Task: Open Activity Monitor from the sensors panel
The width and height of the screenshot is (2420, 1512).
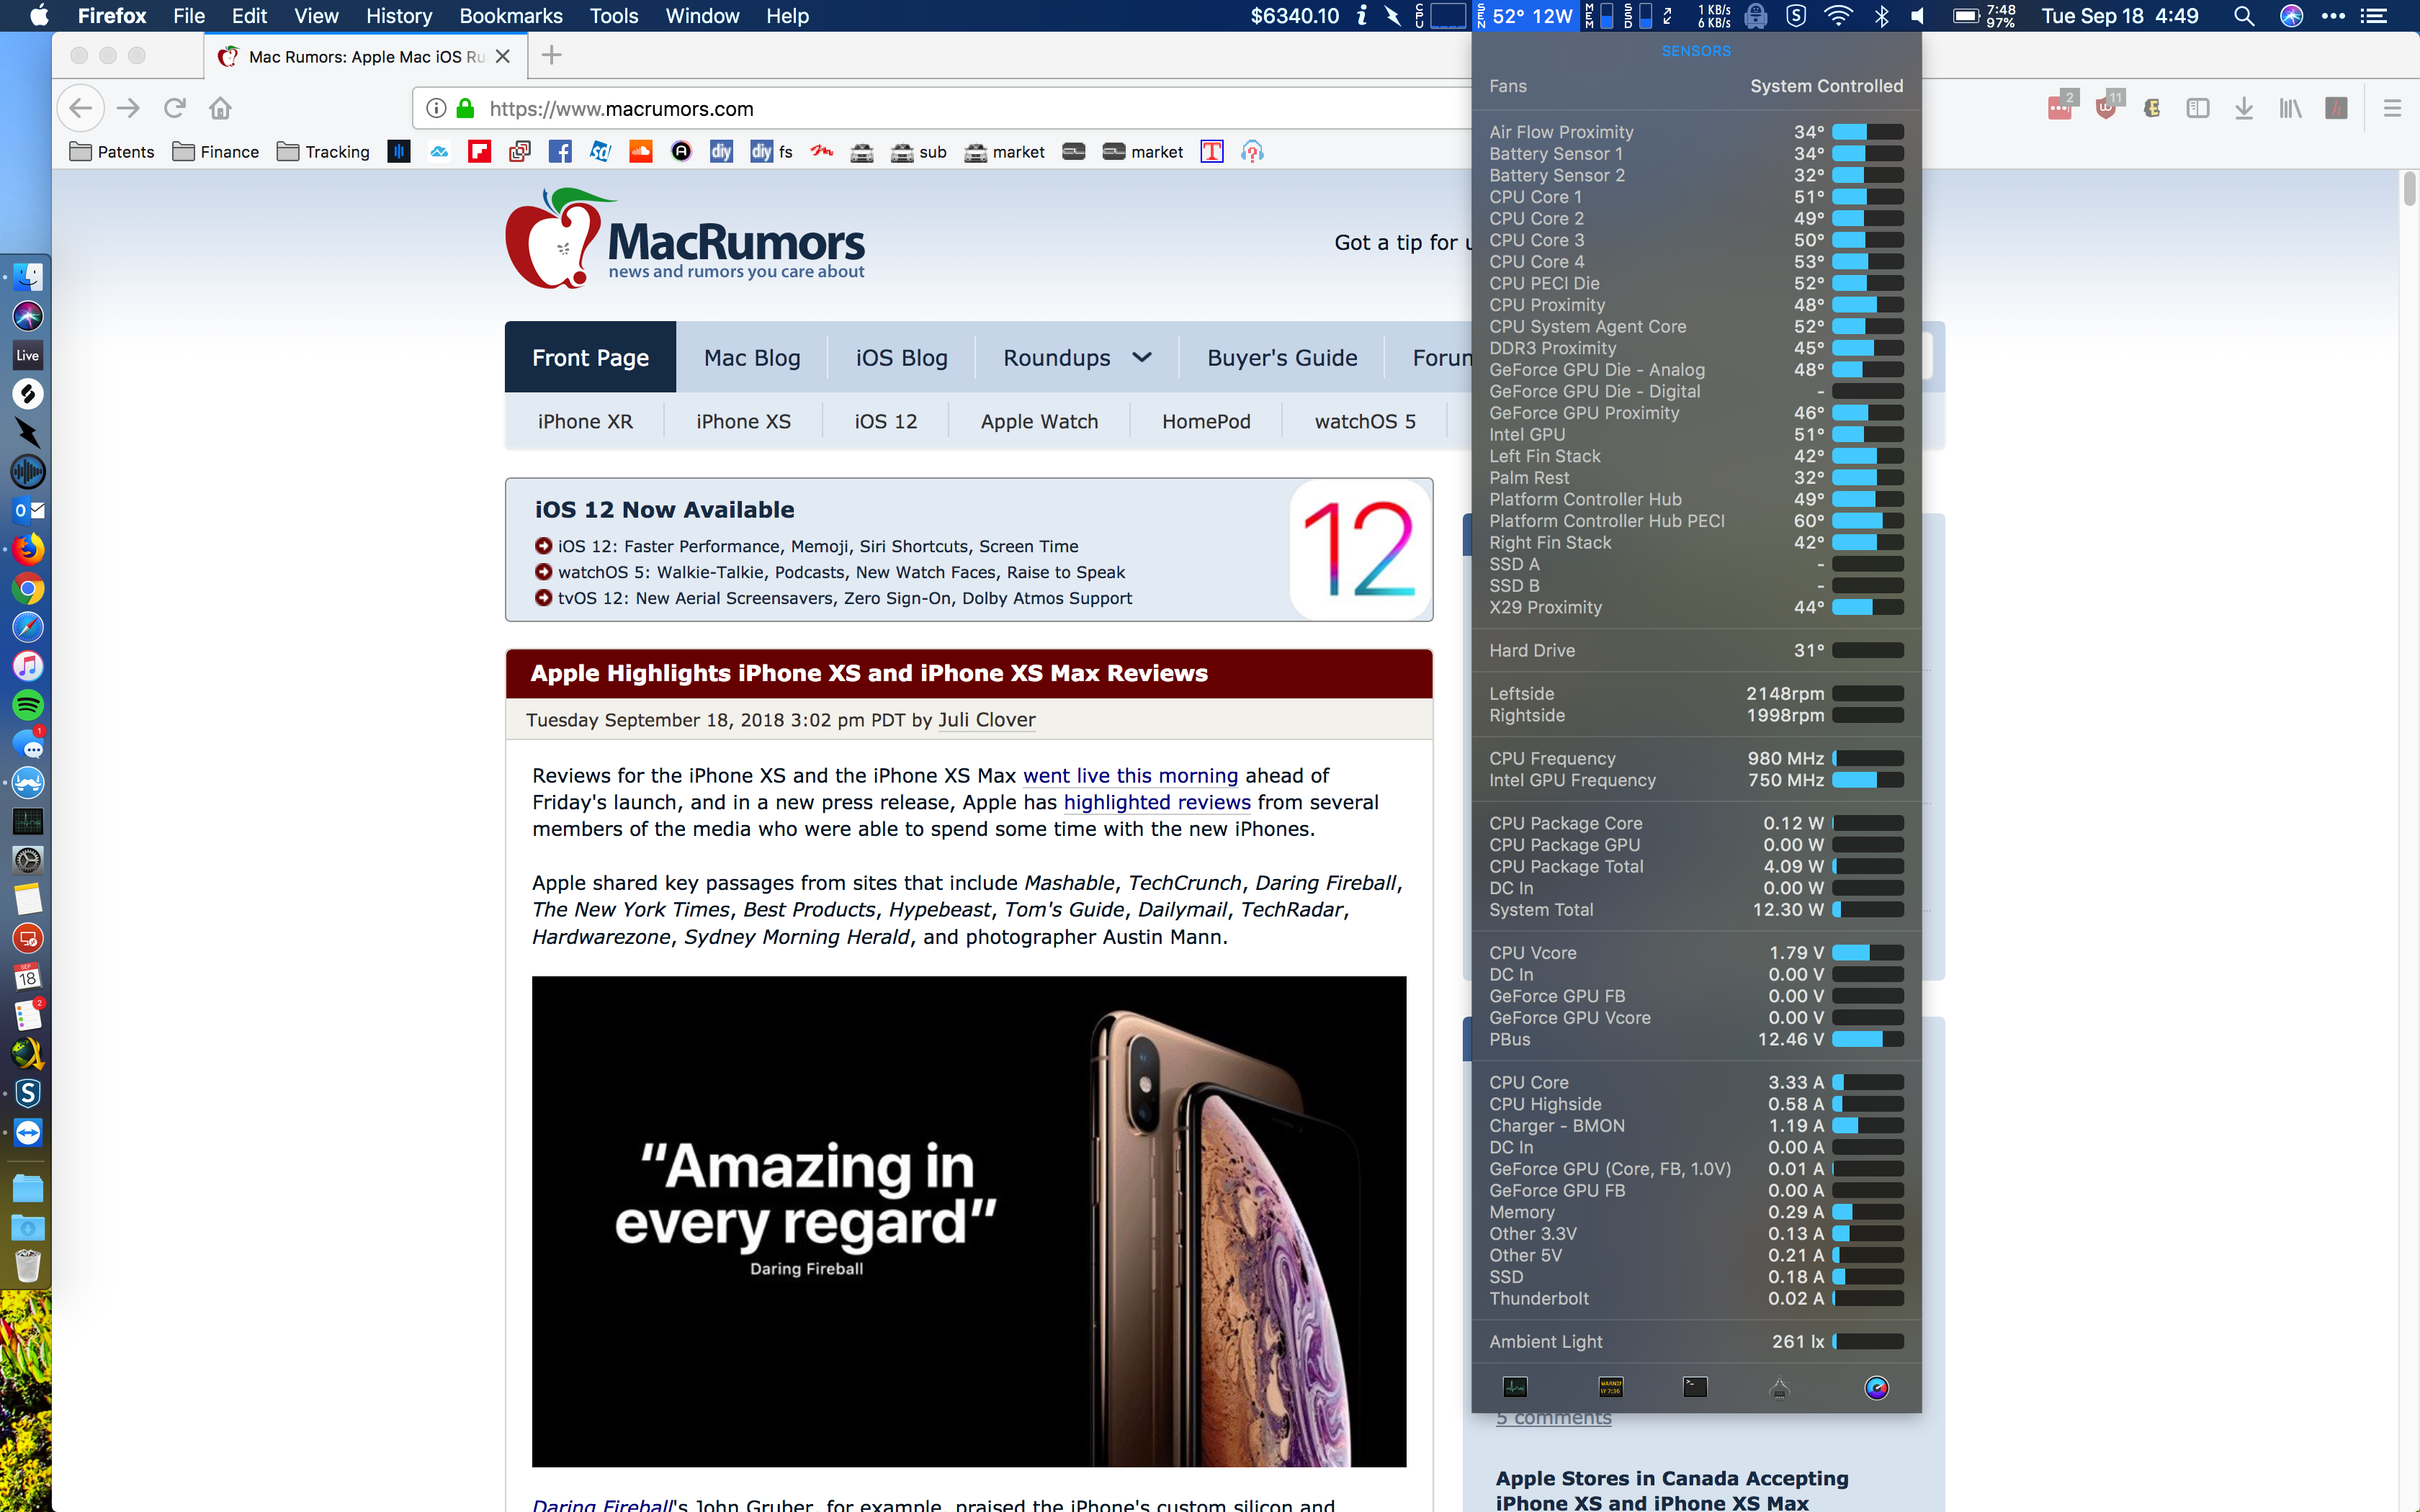Action: (x=1515, y=1387)
